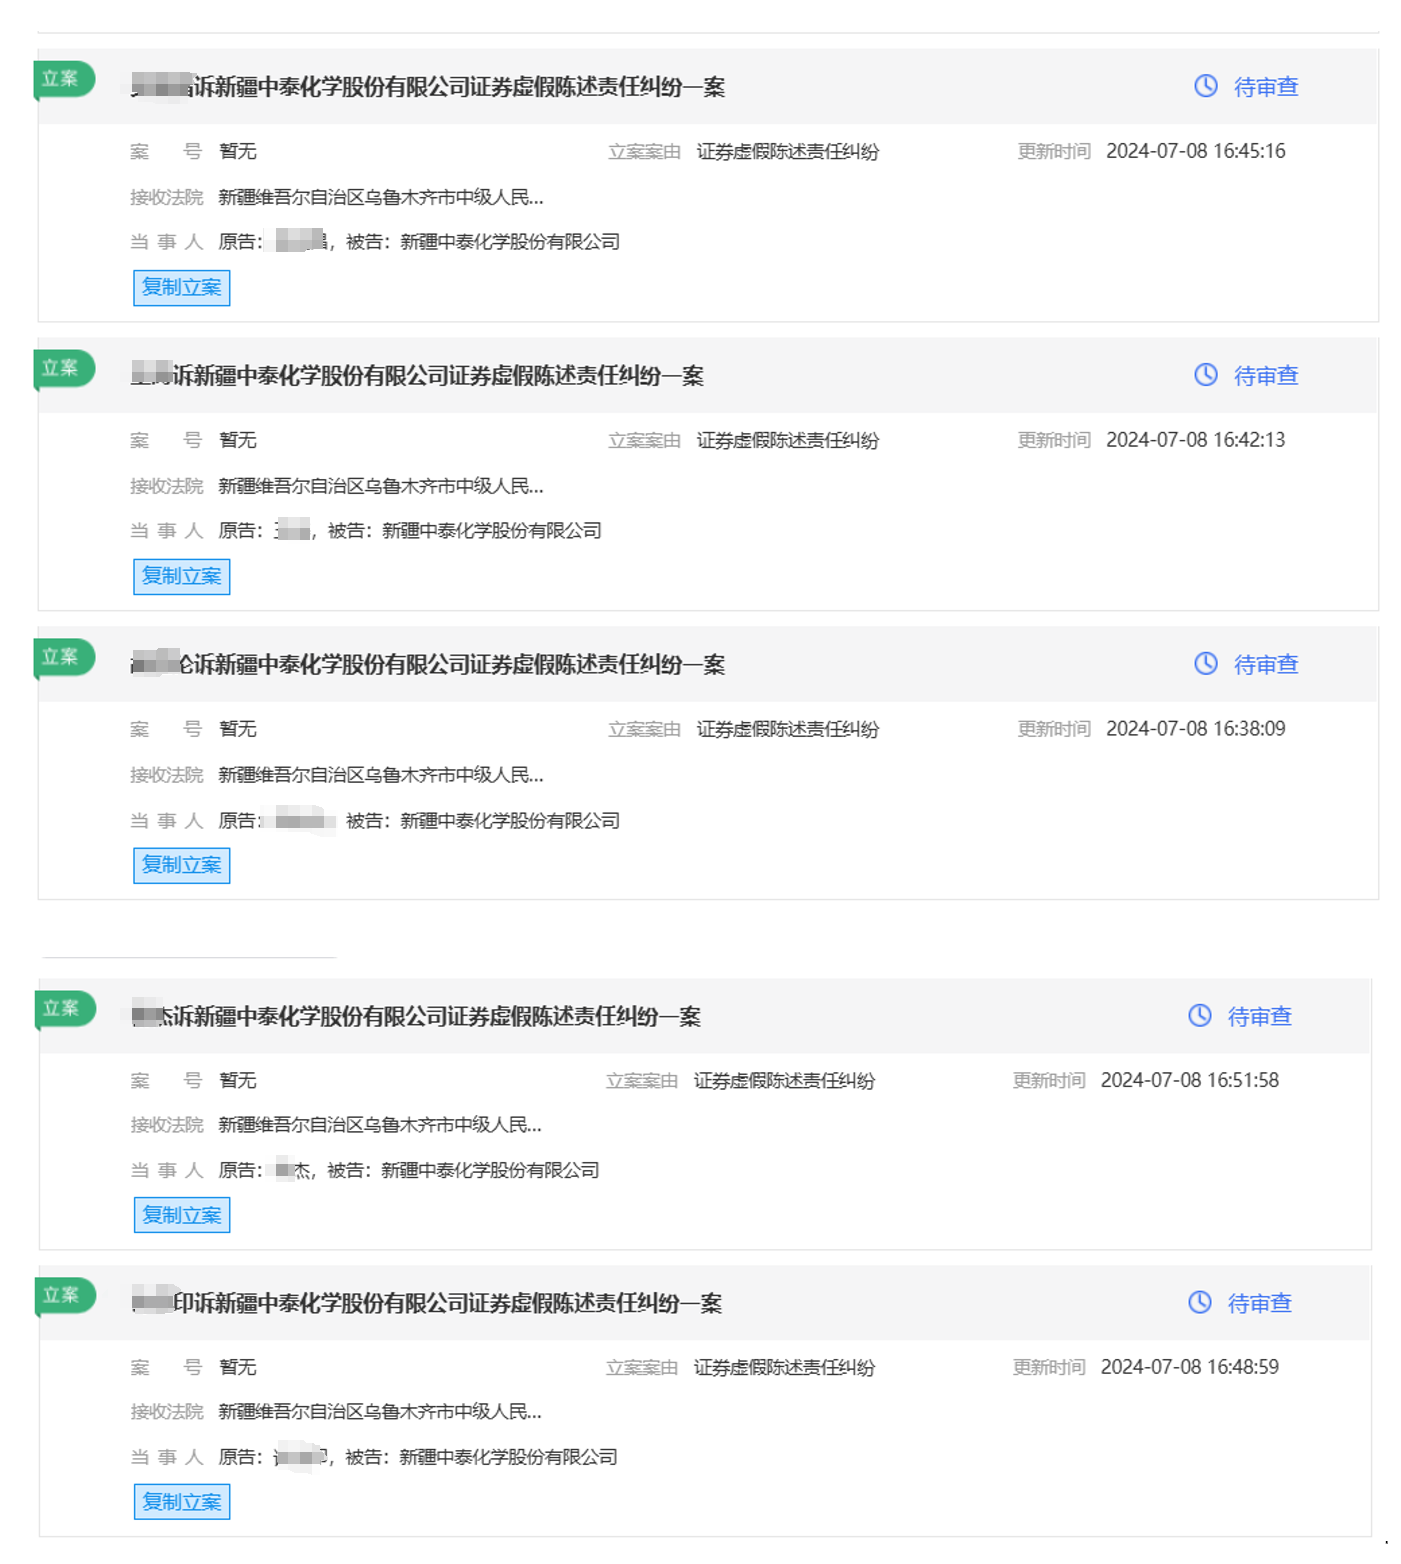Click 复制立案 on the case updated 16:38:09

tap(181, 865)
